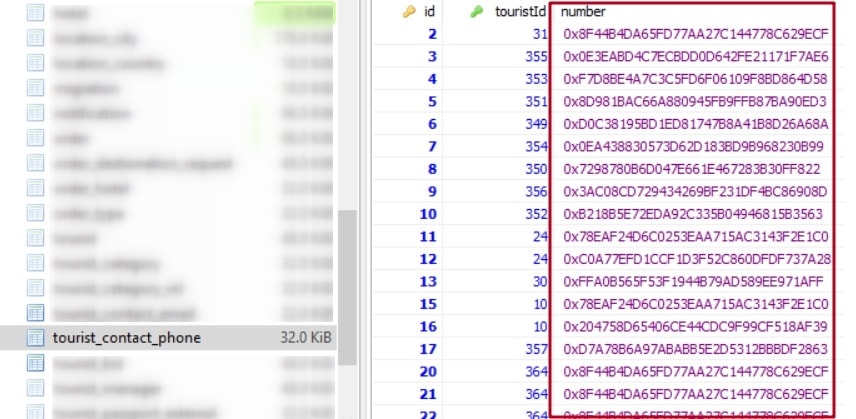856x419 pixels.
Task: Click the id column header text
Action: coord(429,12)
